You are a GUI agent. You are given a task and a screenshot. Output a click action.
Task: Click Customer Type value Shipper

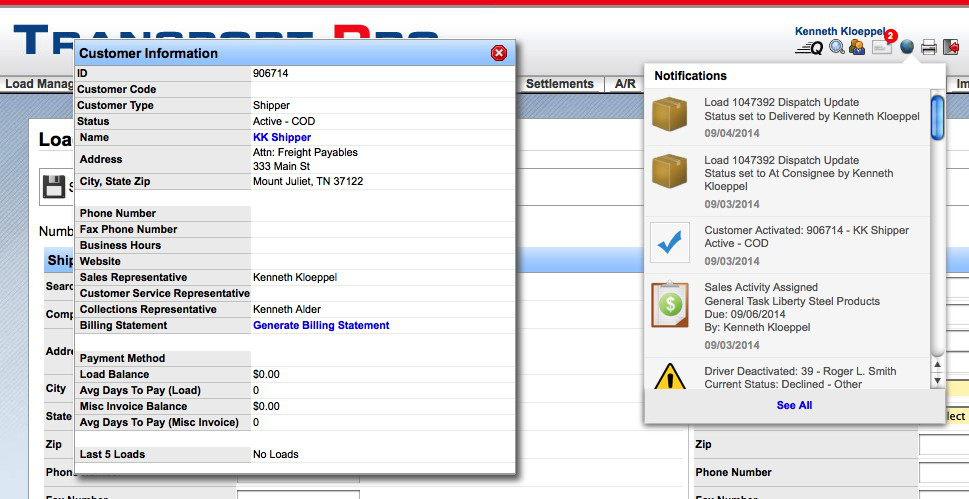click(x=271, y=105)
